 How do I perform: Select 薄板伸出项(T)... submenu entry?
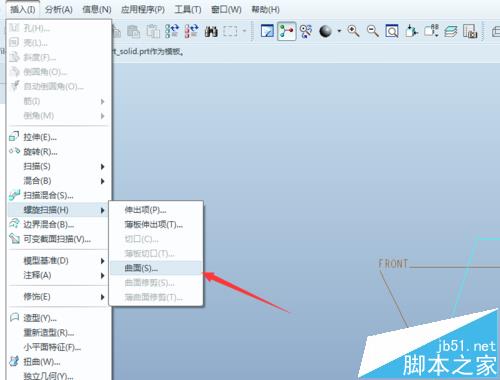click(x=156, y=225)
